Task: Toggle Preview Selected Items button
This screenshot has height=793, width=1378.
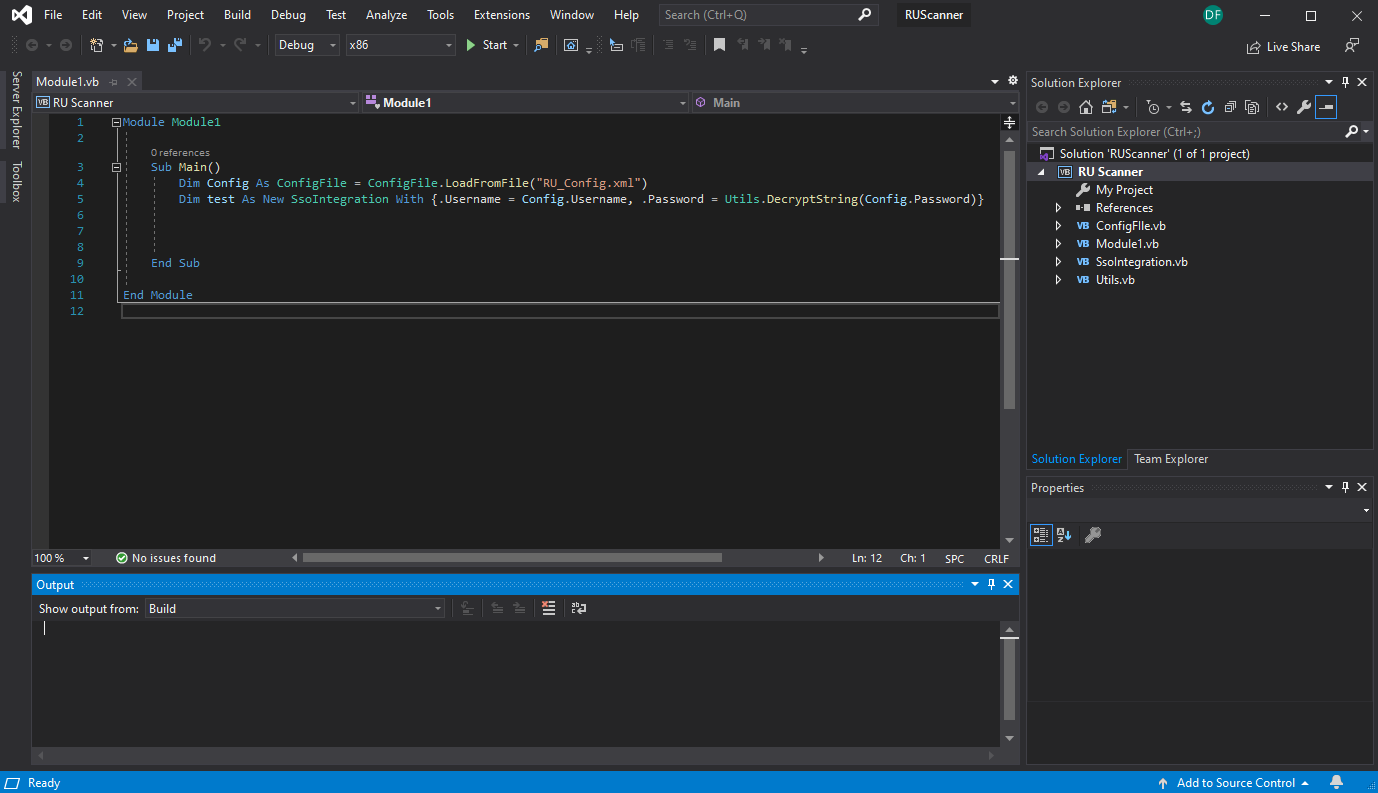Action: pos(1325,107)
